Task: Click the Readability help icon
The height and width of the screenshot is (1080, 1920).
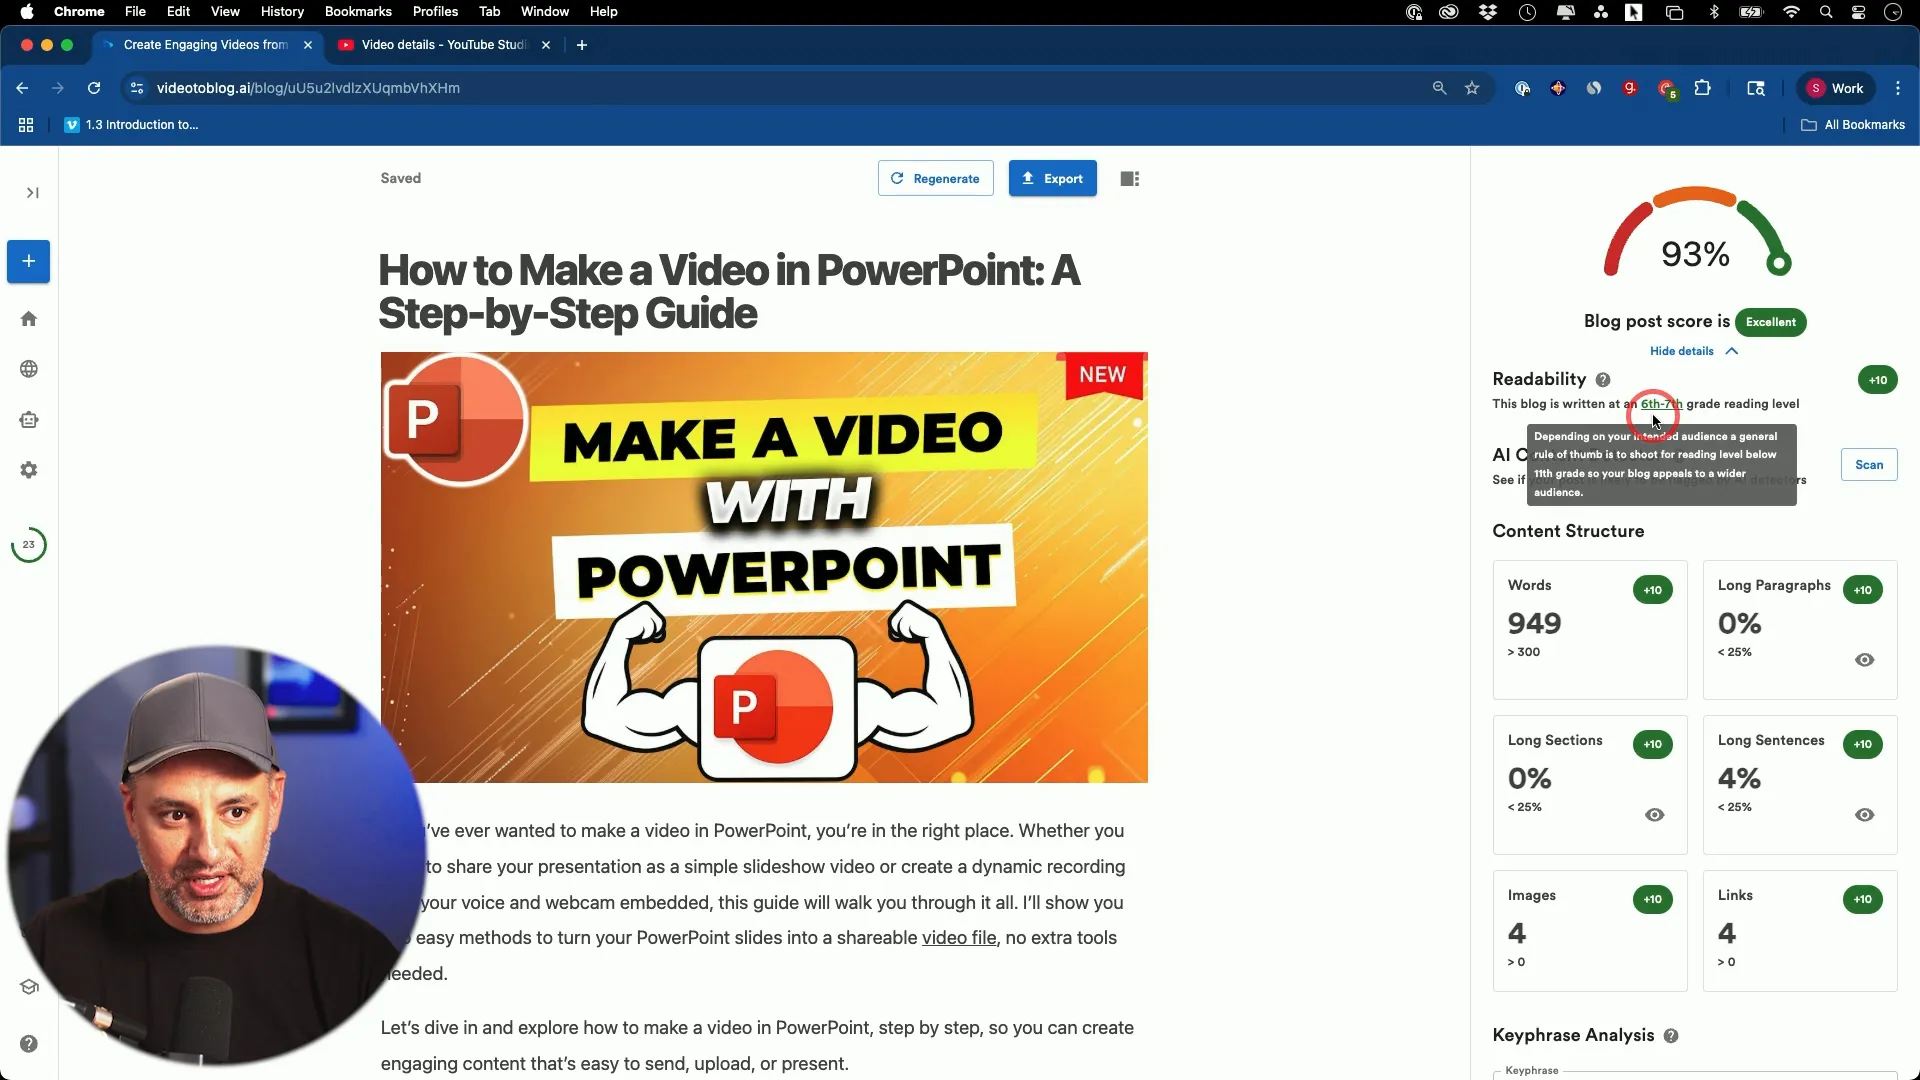Action: point(1603,380)
